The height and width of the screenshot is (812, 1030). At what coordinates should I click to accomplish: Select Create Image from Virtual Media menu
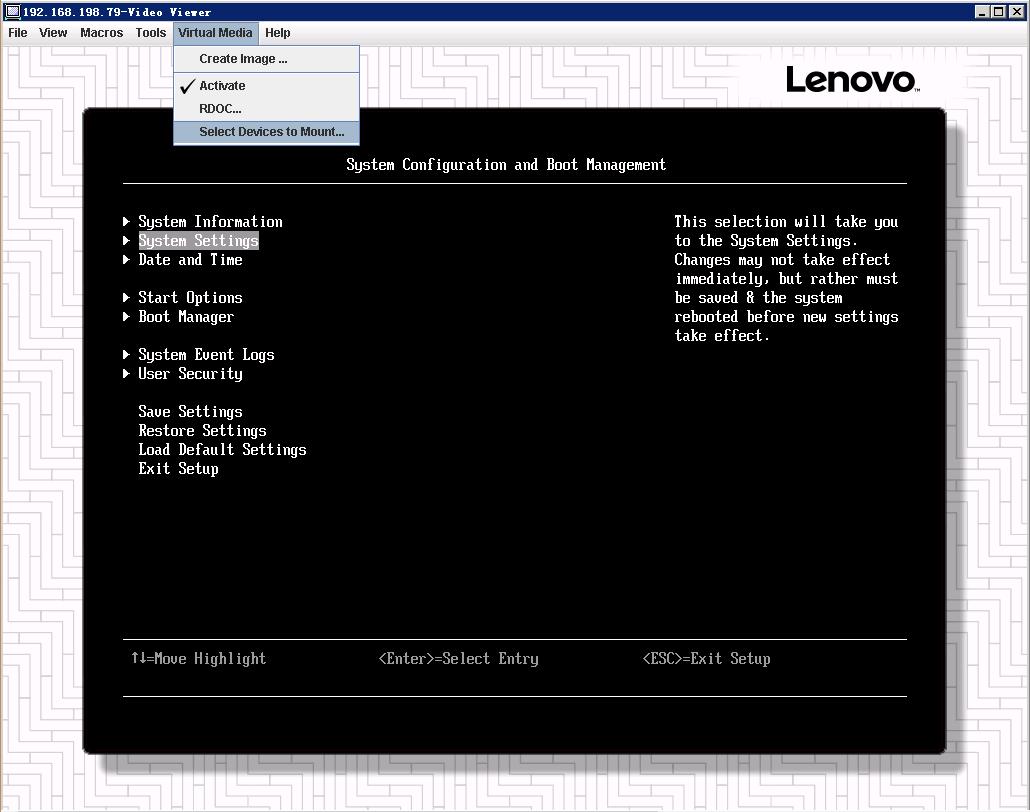click(243, 59)
